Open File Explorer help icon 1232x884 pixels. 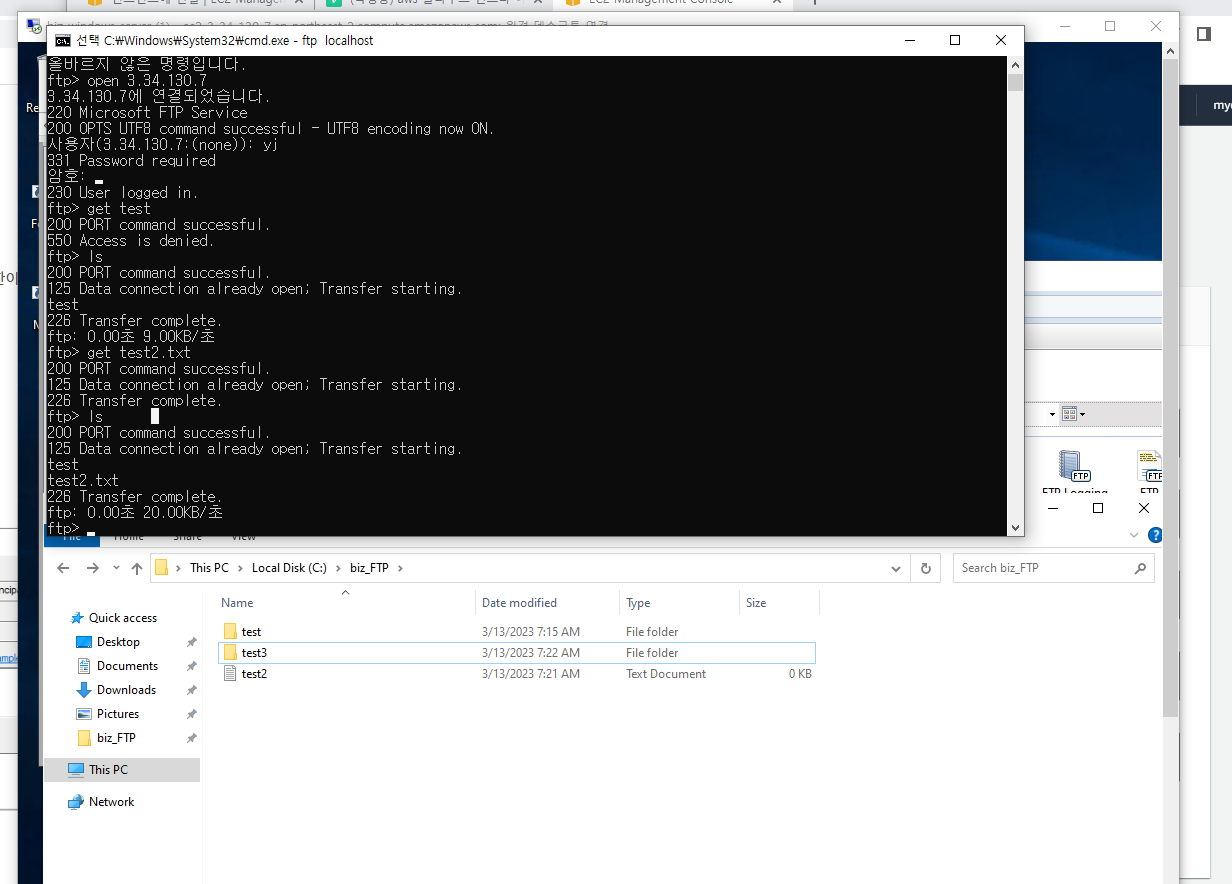1155,536
